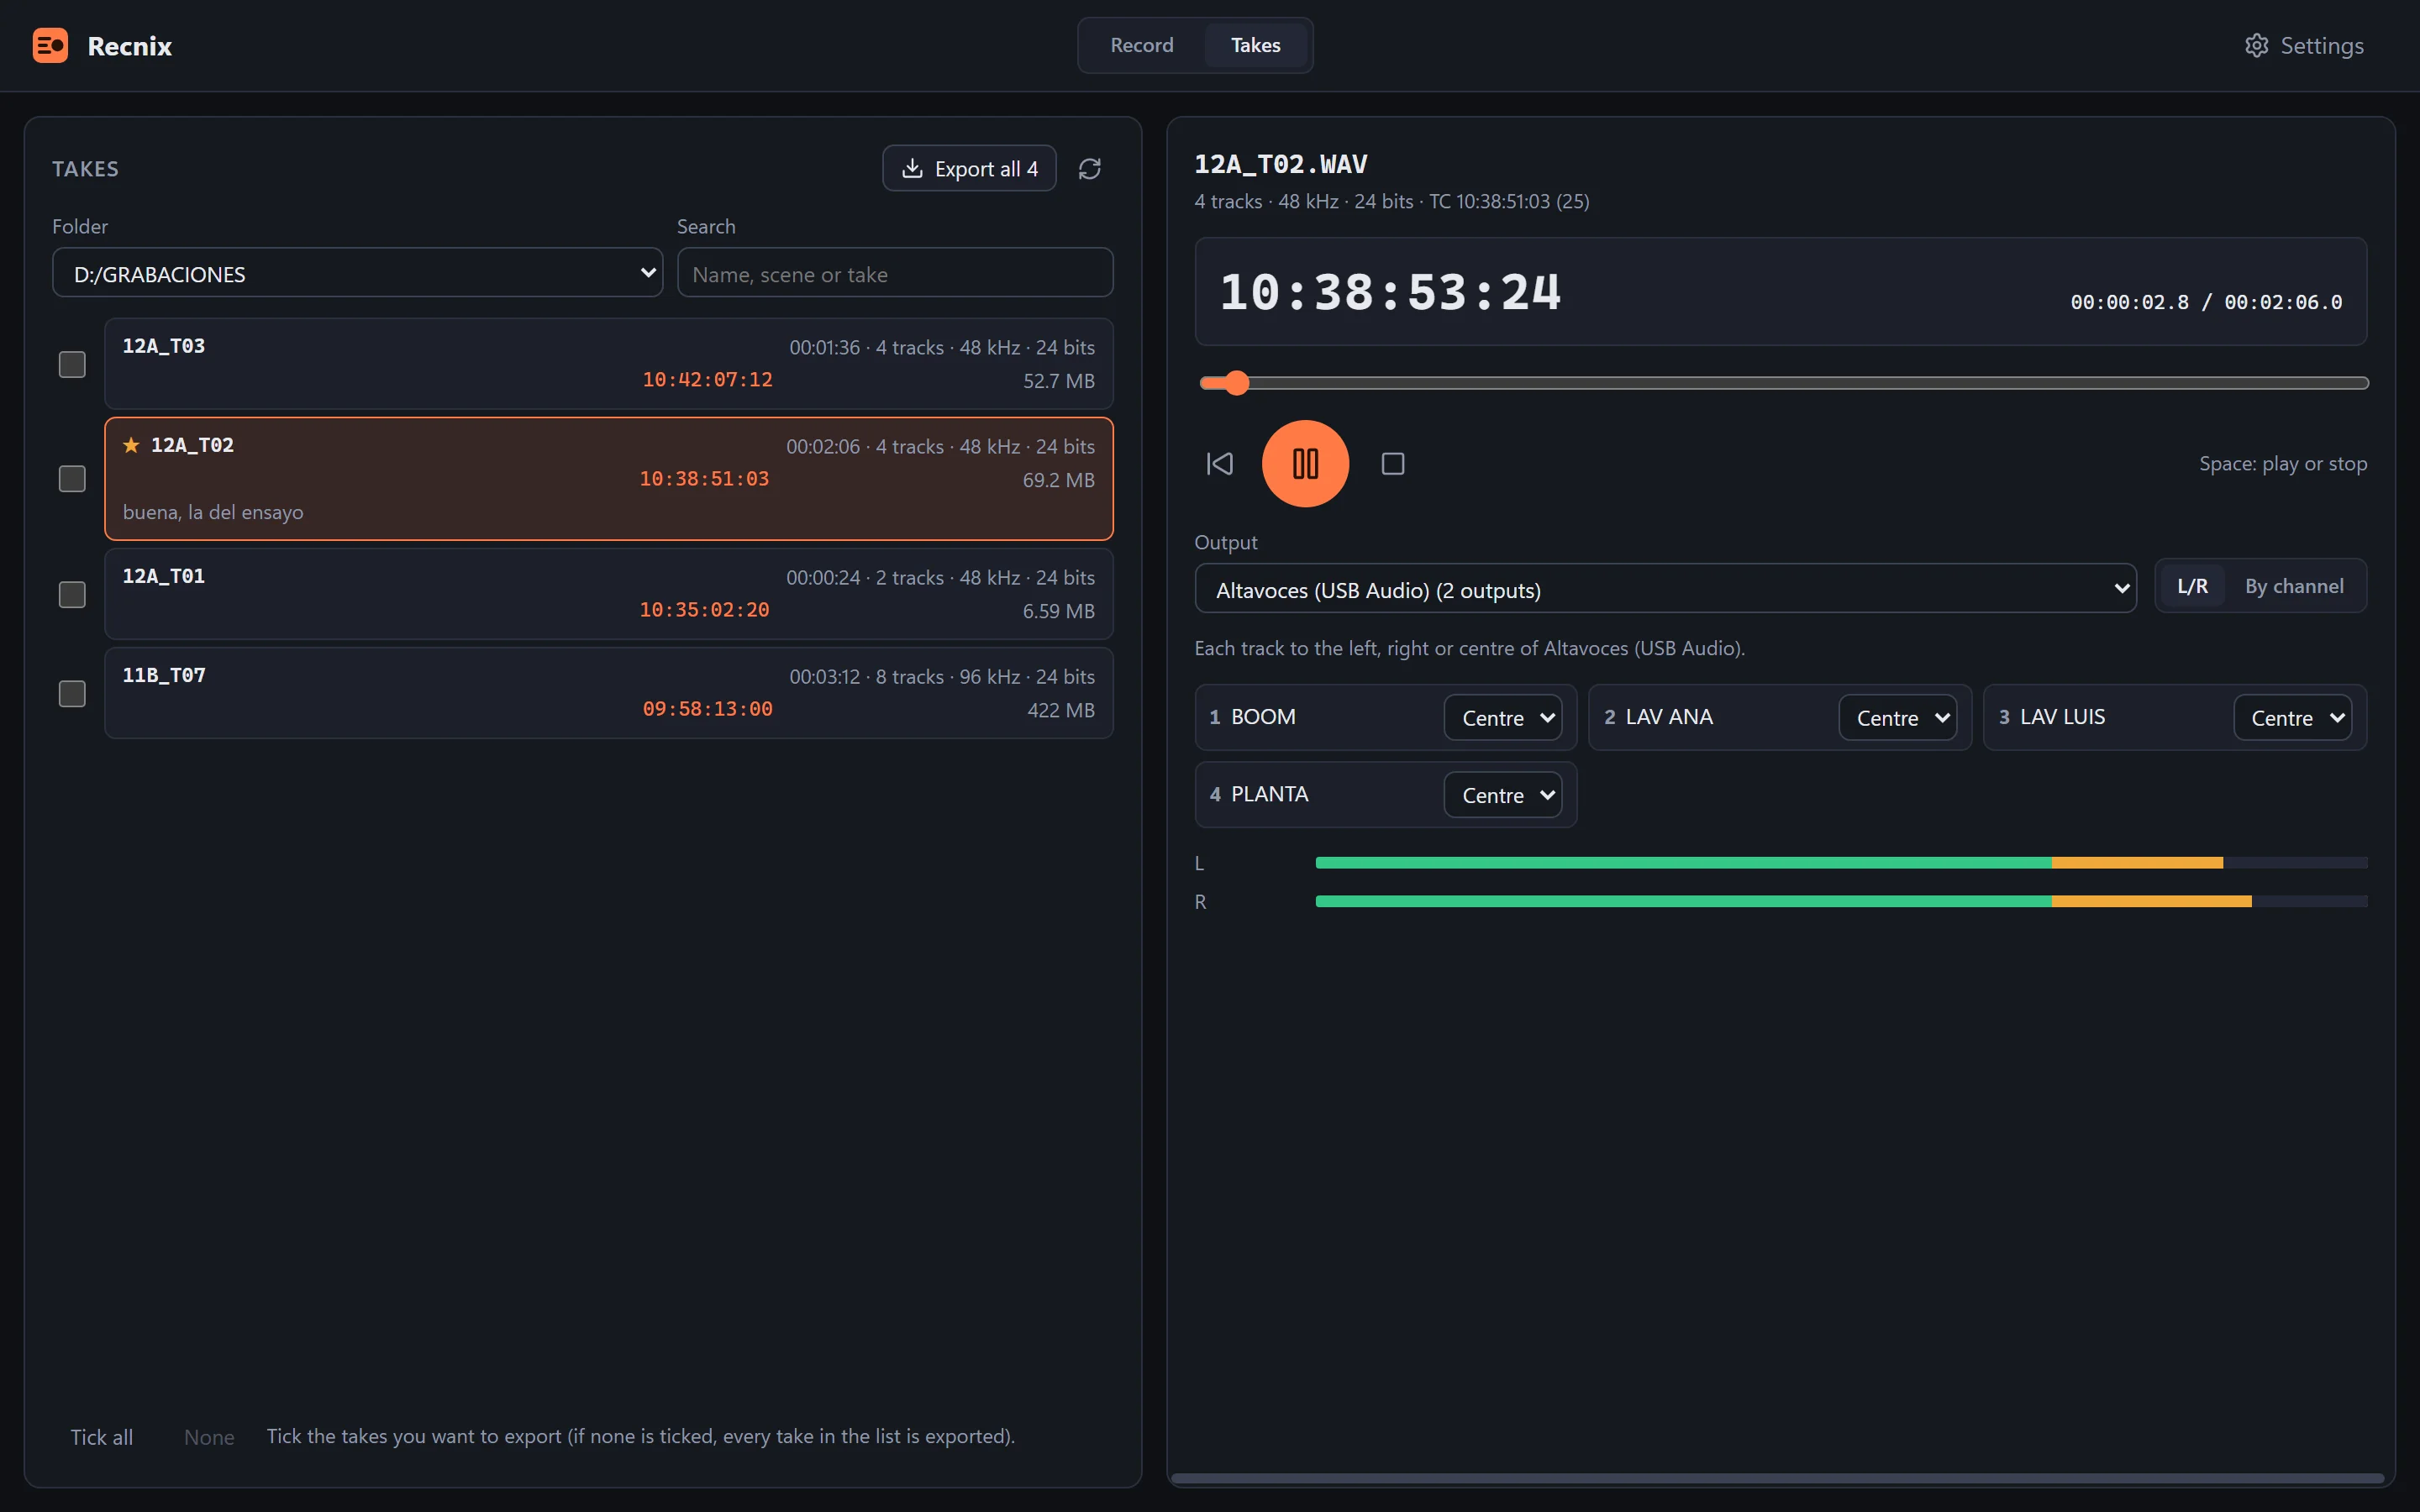
Task: Click the note "buena, la del ensayo"
Action: 213,512
